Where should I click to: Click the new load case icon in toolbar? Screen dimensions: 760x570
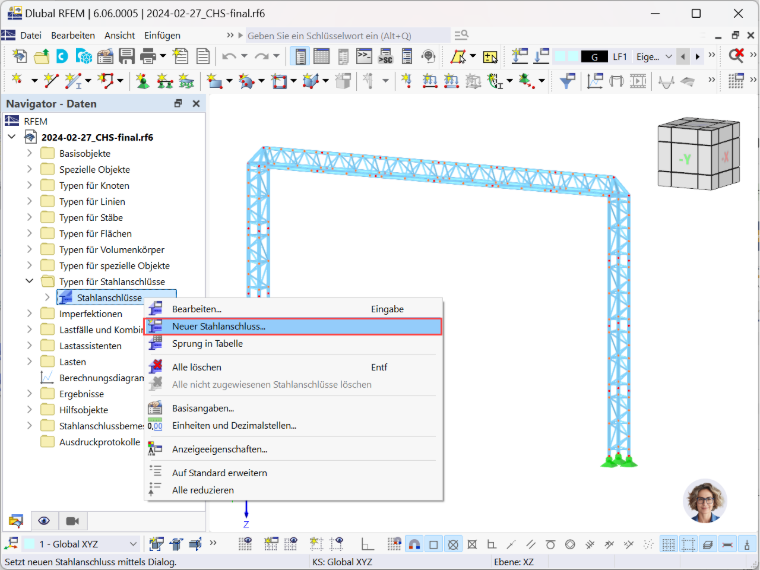[519, 57]
